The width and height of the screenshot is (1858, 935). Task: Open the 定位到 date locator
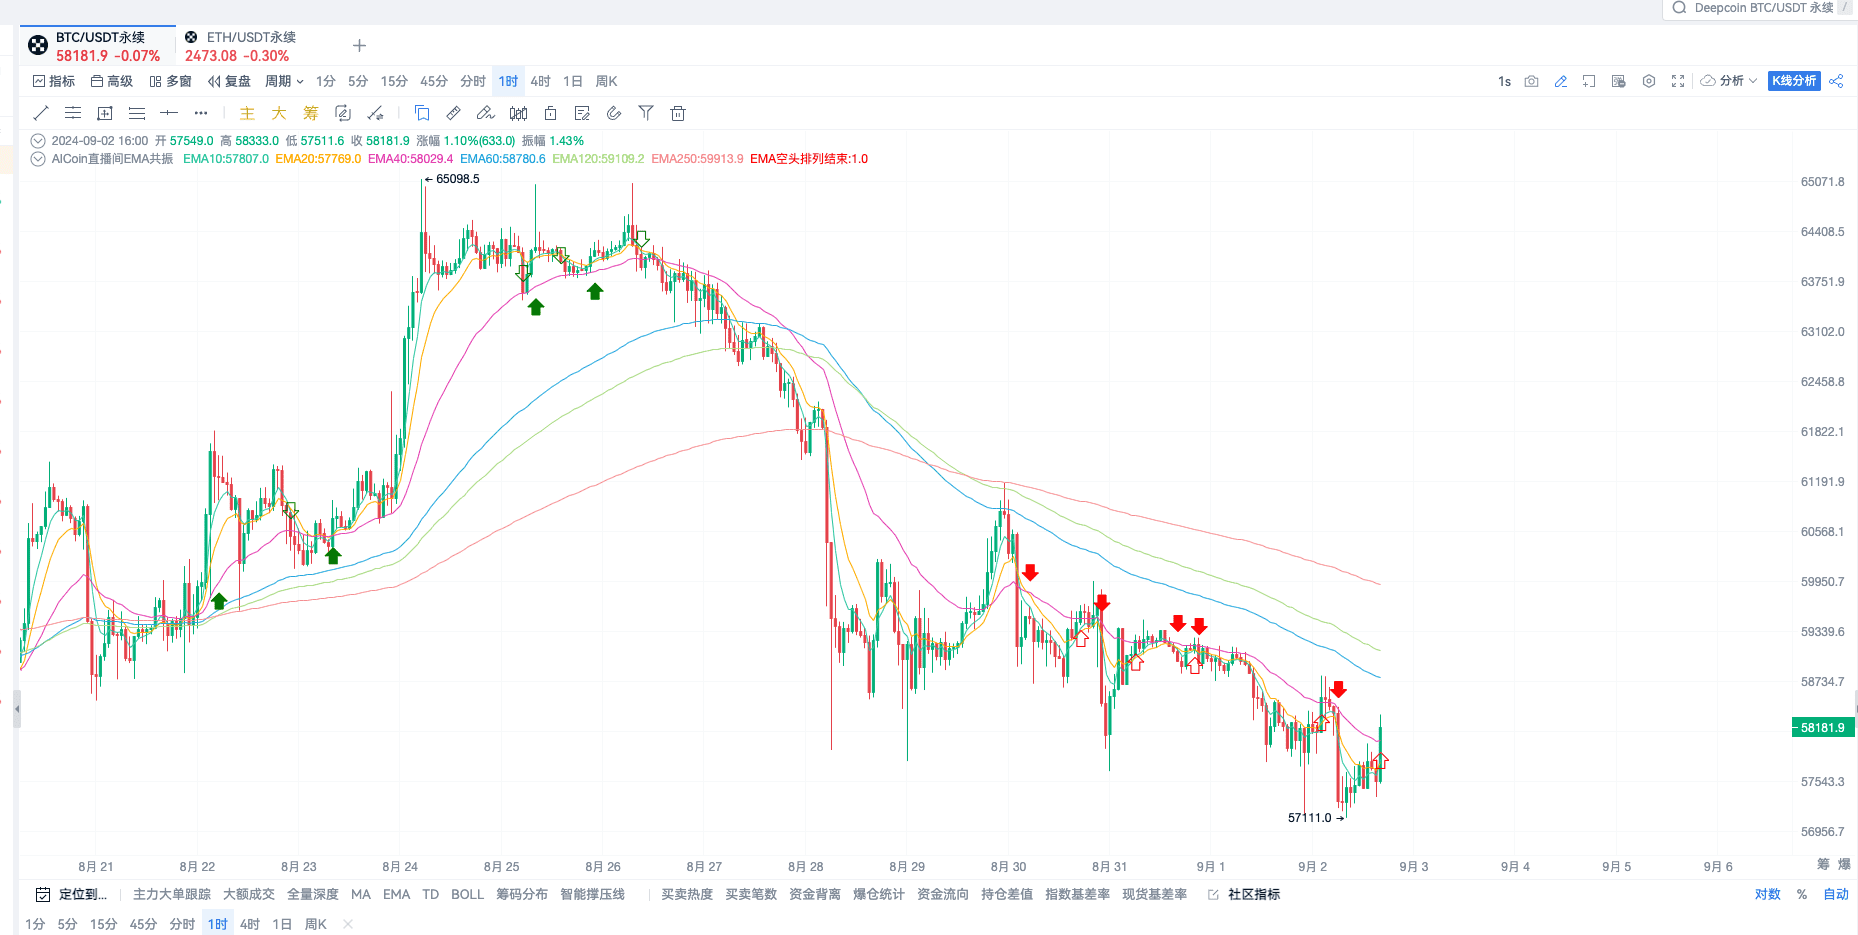point(71,894)
